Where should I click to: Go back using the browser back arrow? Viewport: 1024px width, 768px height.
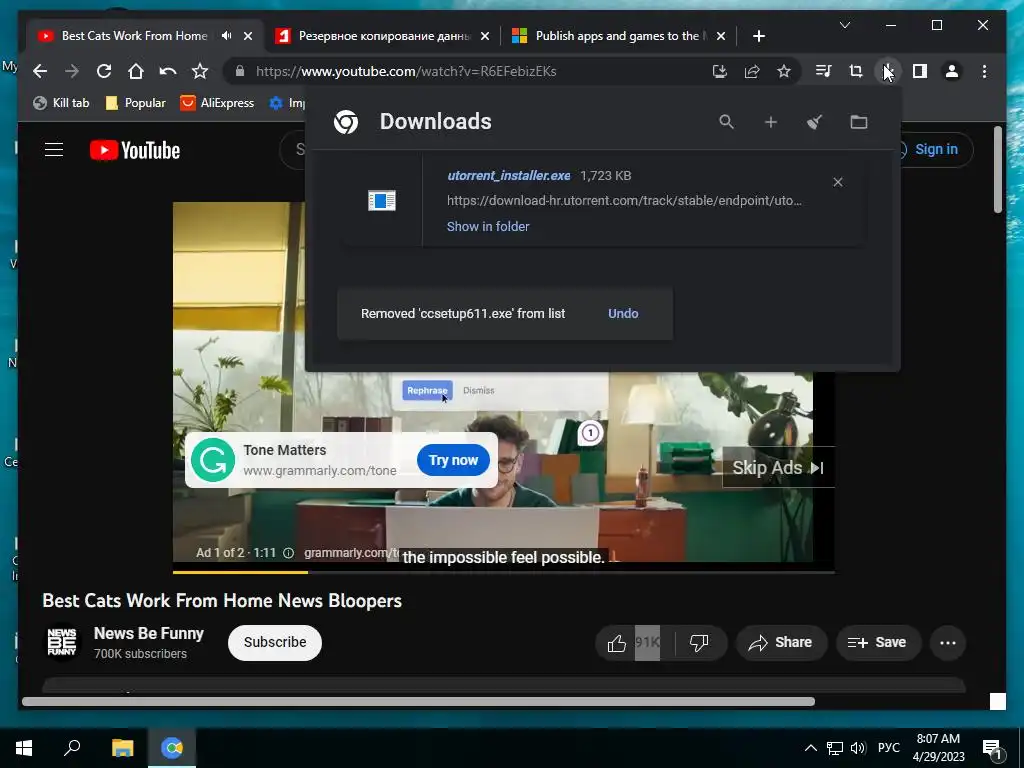tap(40, 71)
